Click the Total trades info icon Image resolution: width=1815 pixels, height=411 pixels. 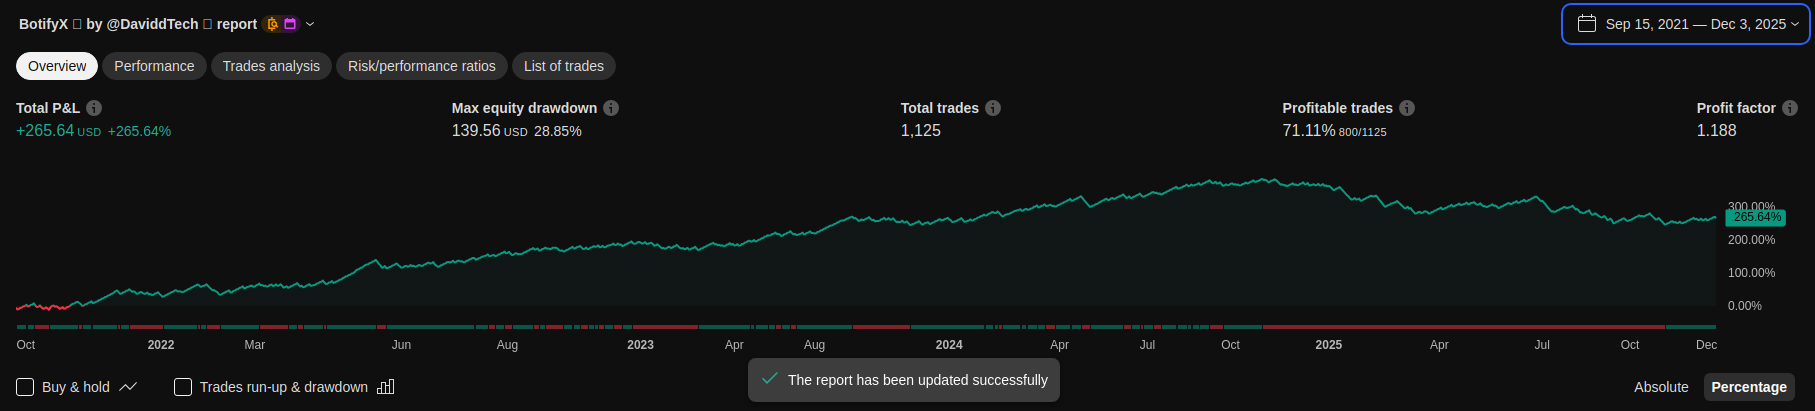tap(993, 108)
